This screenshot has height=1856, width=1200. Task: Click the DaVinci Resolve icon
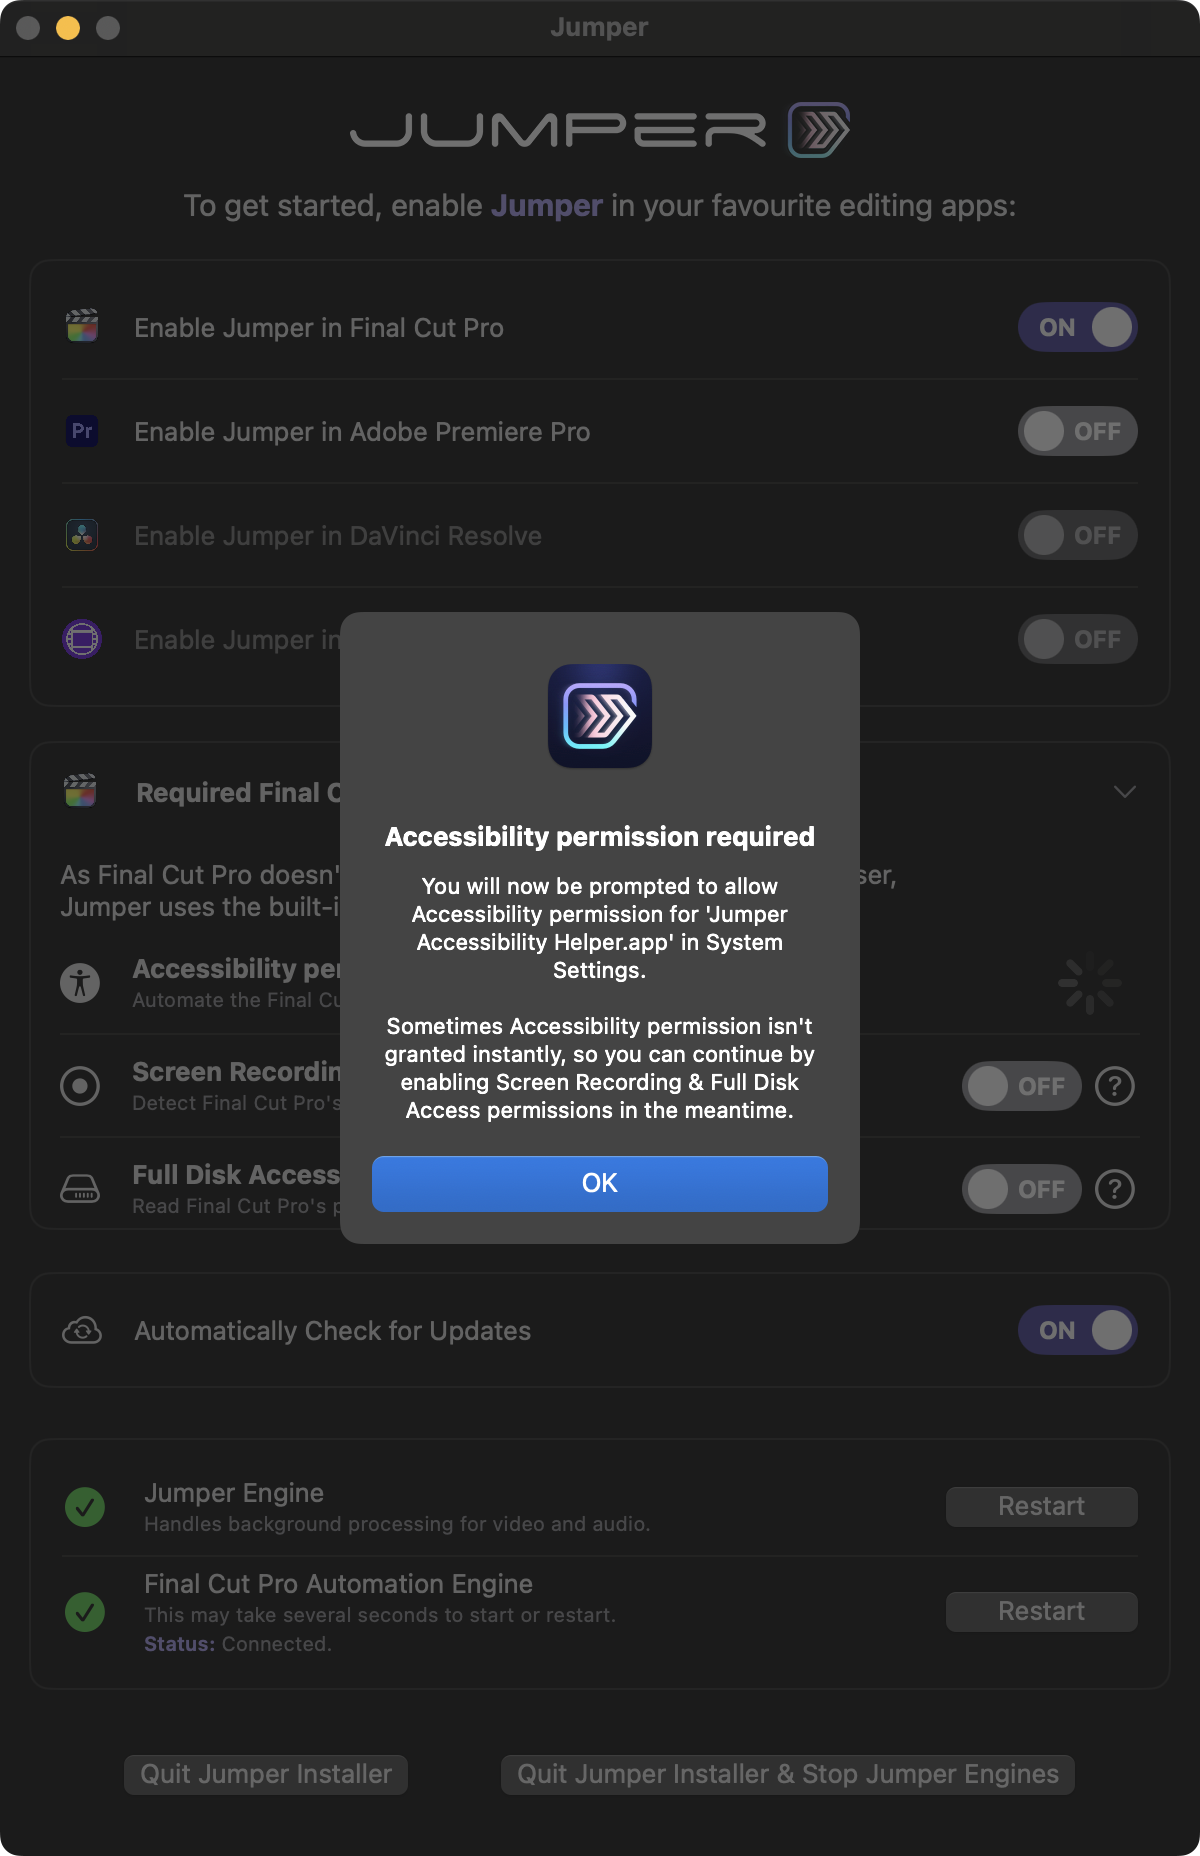[82, 535]
